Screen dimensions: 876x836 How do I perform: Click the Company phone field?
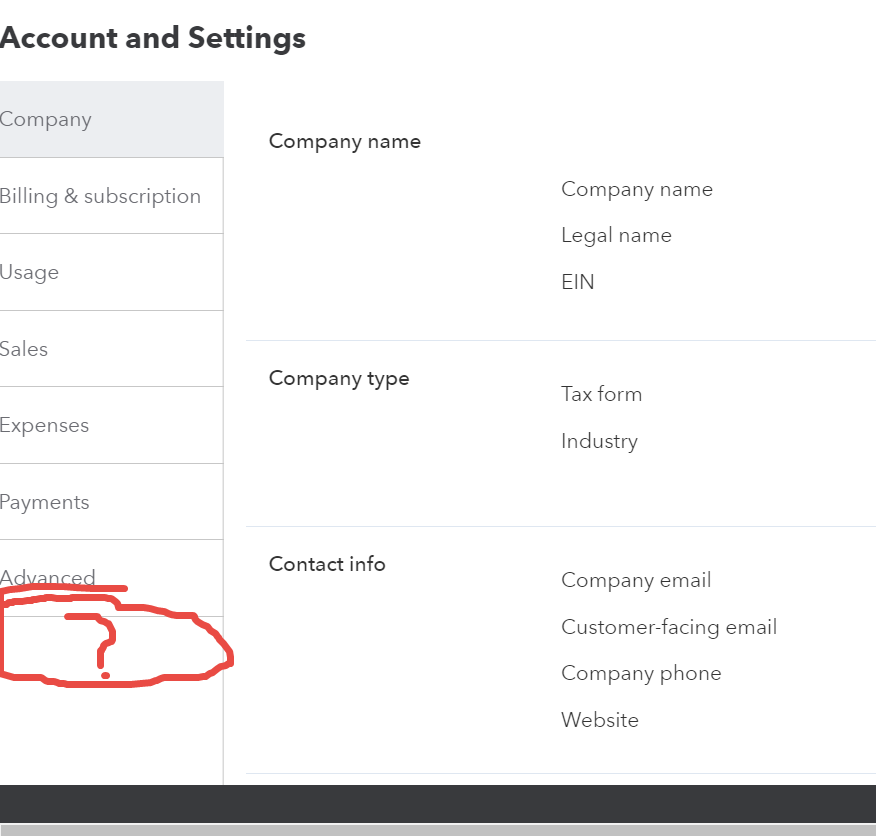pyautogui.click(x=641, y=673)
